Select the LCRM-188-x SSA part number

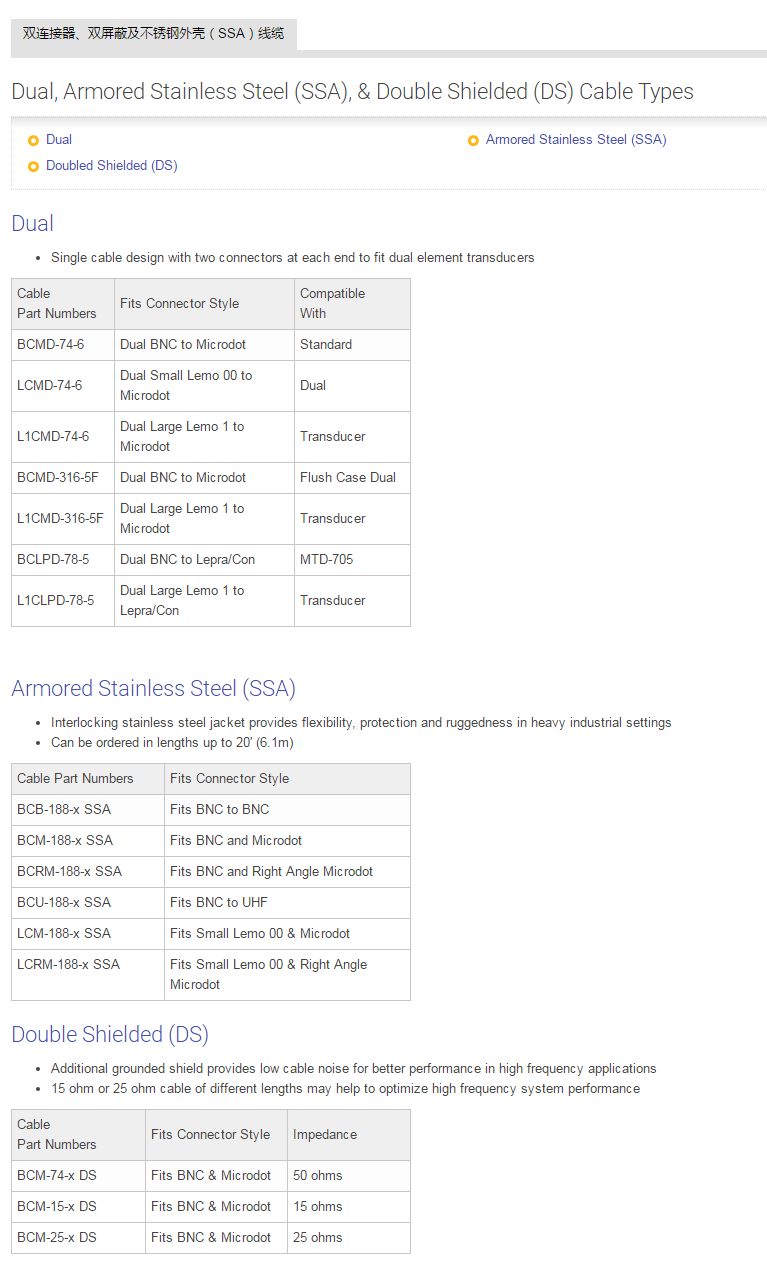(68, 965)
